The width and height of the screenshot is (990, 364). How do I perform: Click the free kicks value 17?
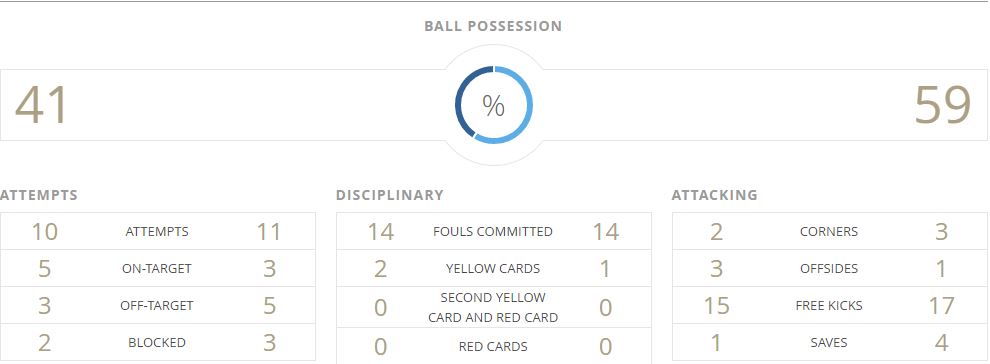941,306
